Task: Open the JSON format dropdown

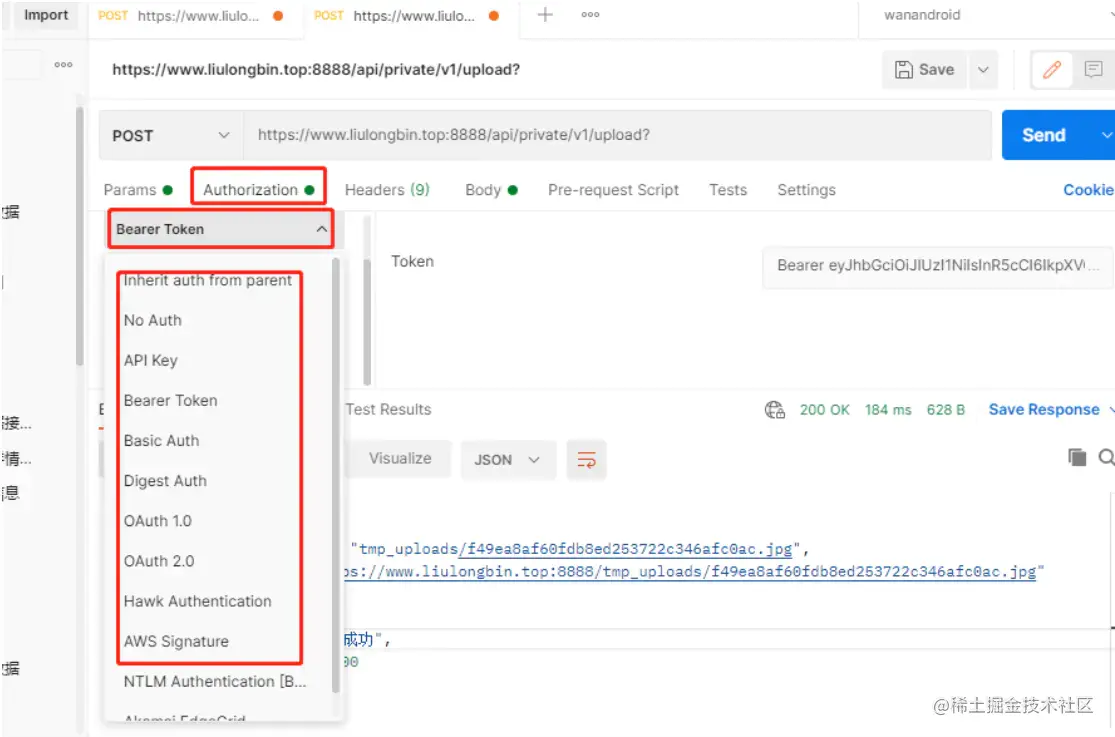Action: [508, 460]
